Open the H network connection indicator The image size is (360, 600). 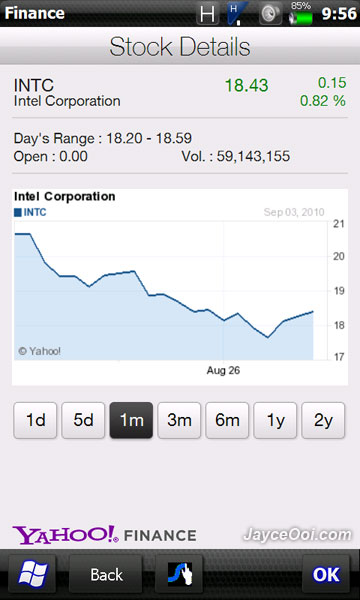207,13
